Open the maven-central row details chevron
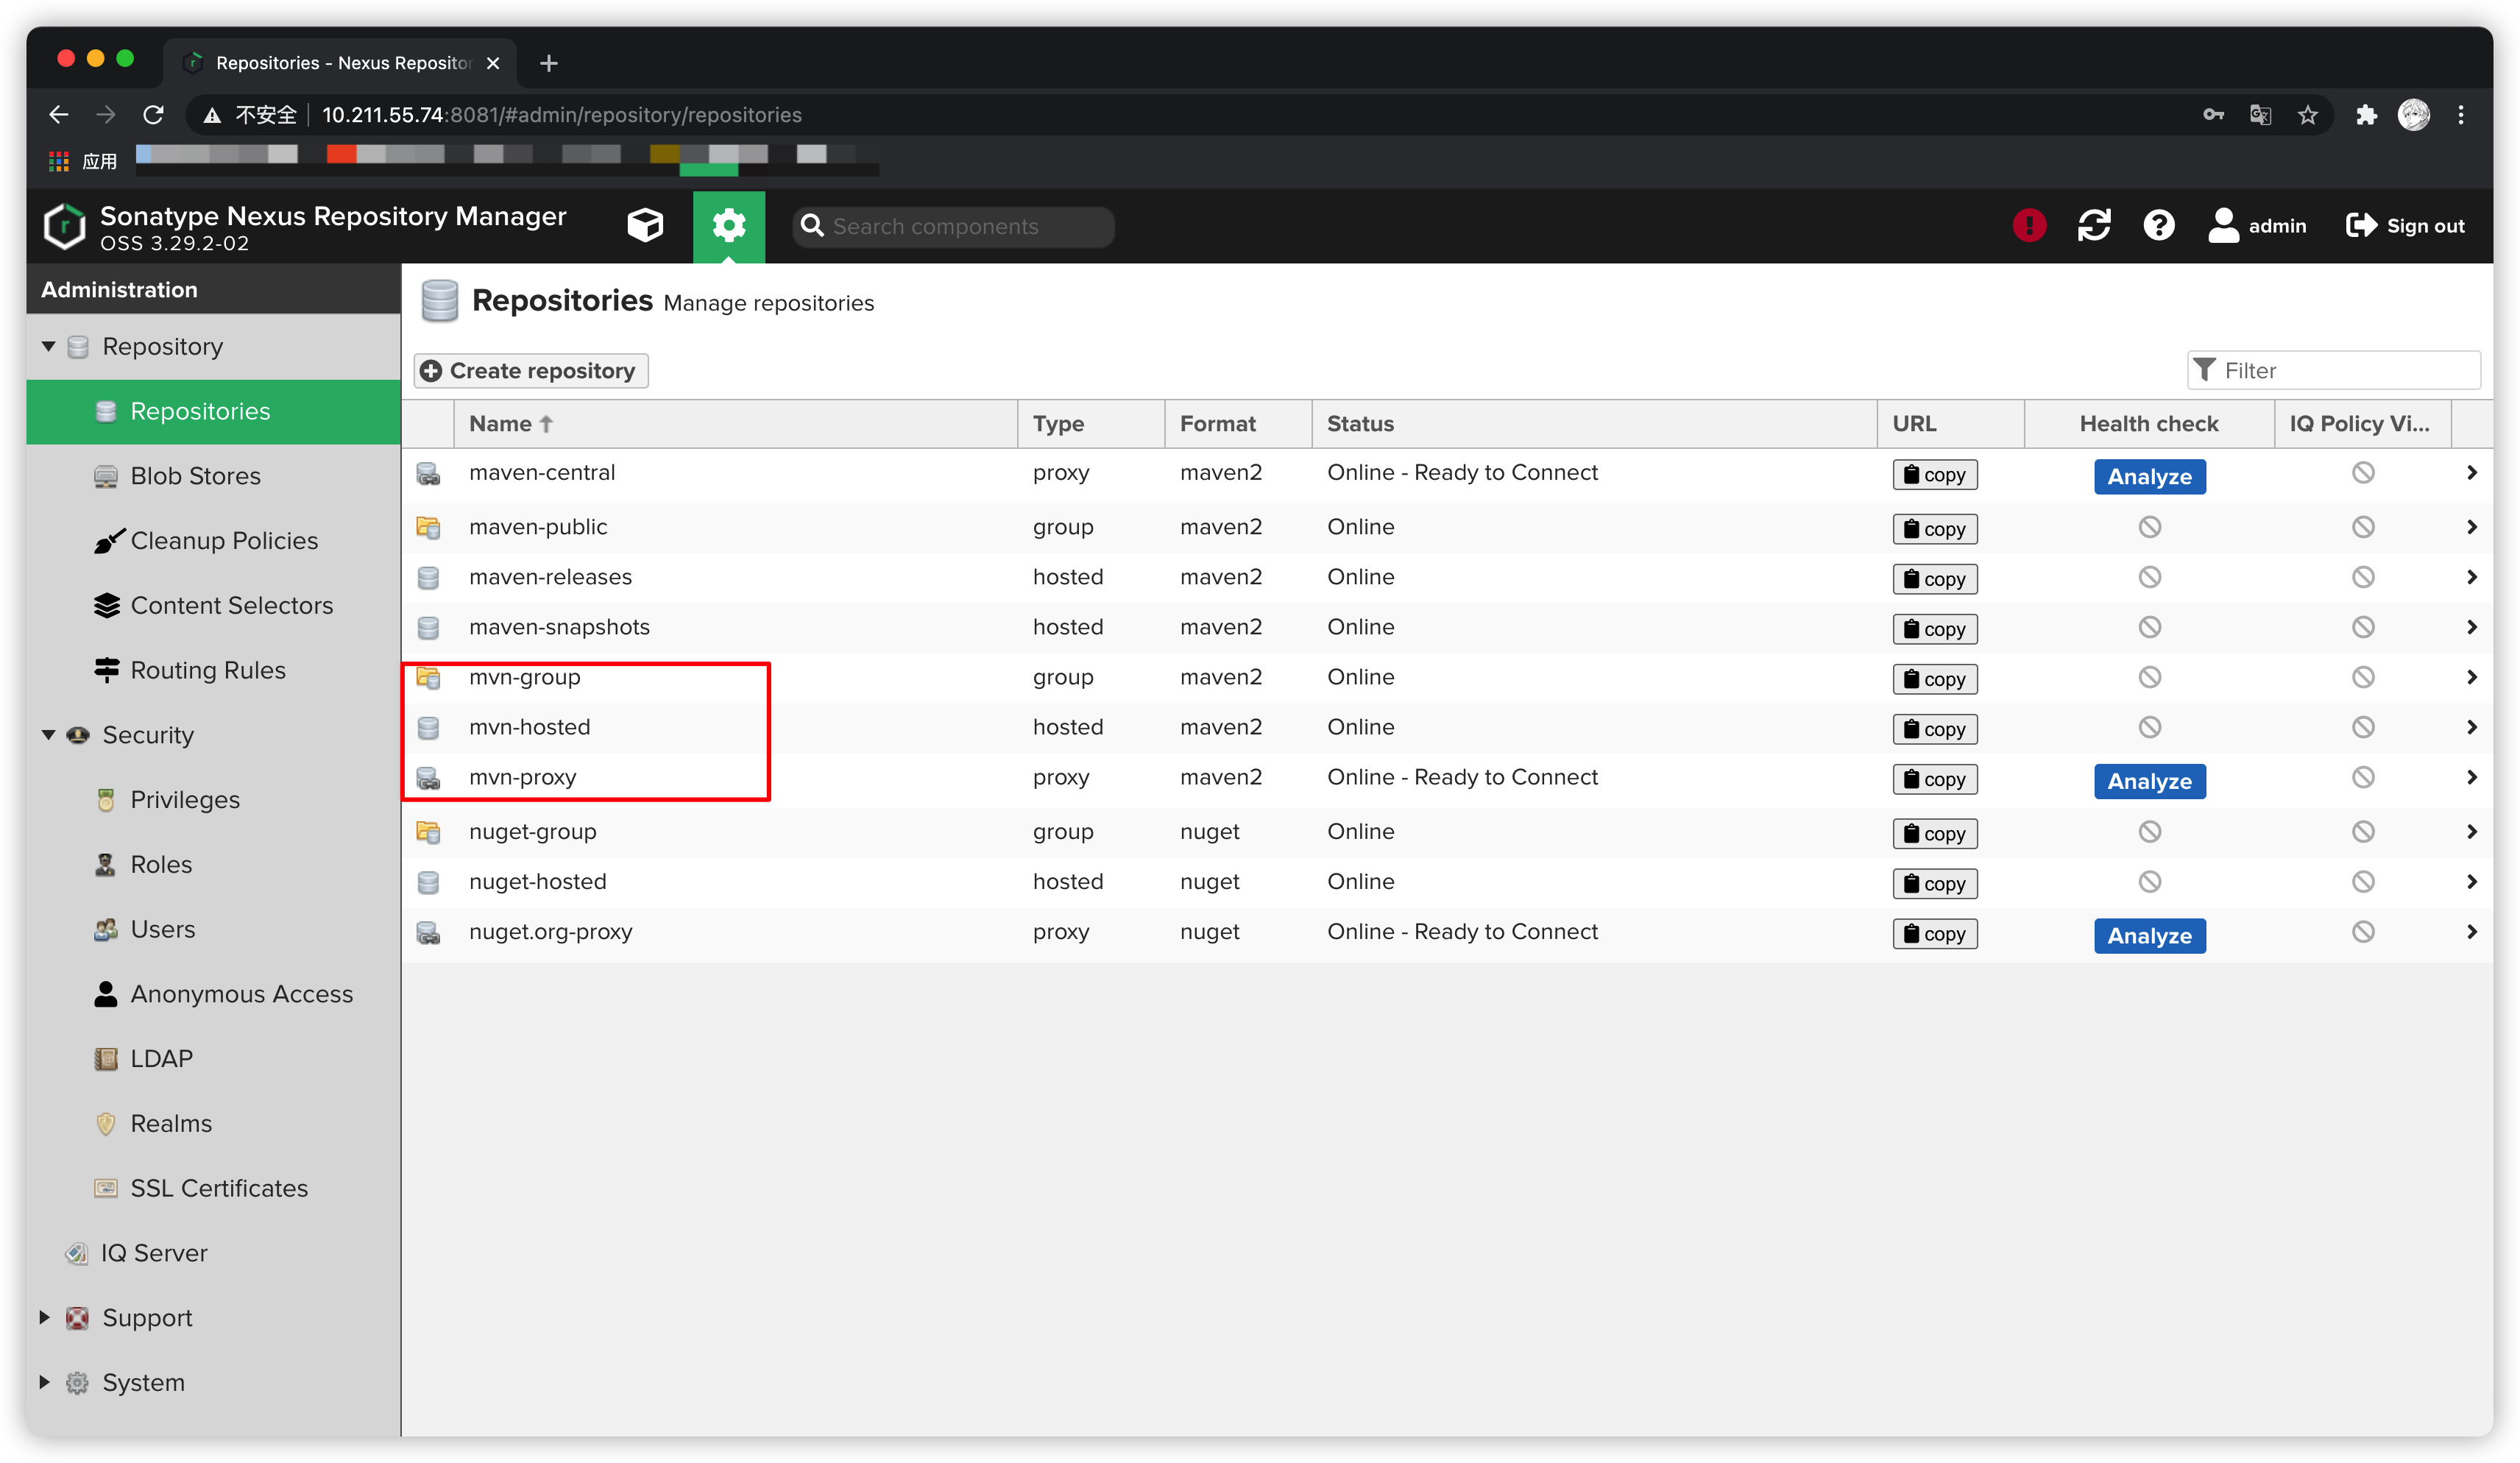This screenshot has height=1463, width=2520. (2471, 473)
